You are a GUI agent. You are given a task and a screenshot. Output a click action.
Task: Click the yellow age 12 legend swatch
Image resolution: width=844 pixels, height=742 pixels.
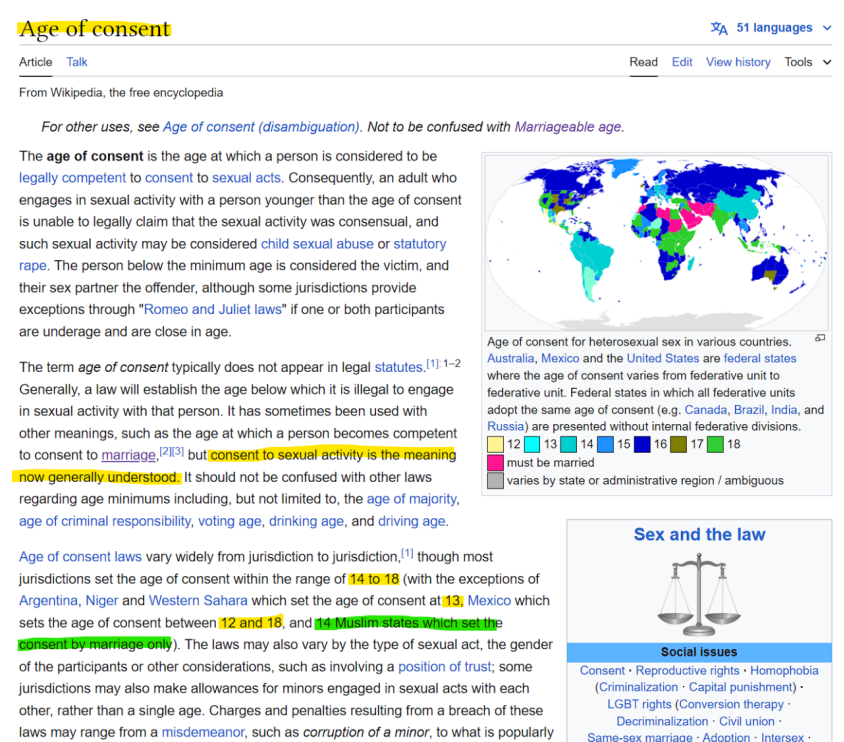(496, 444)
